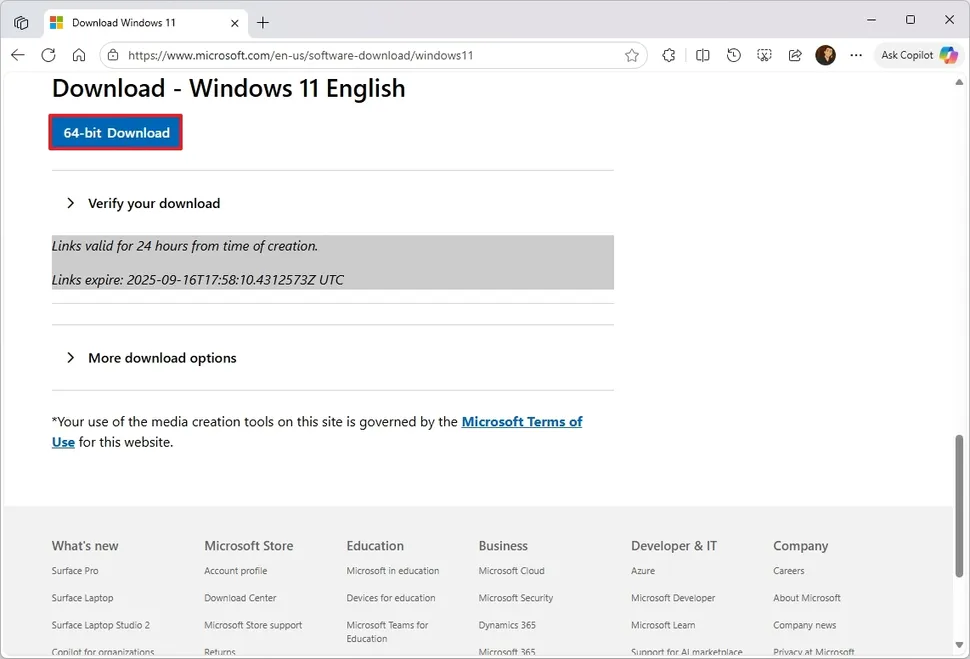This screenshot has width=970, height=659.
Task: Click the Share icon in toolbar
Action: point(795,56)
